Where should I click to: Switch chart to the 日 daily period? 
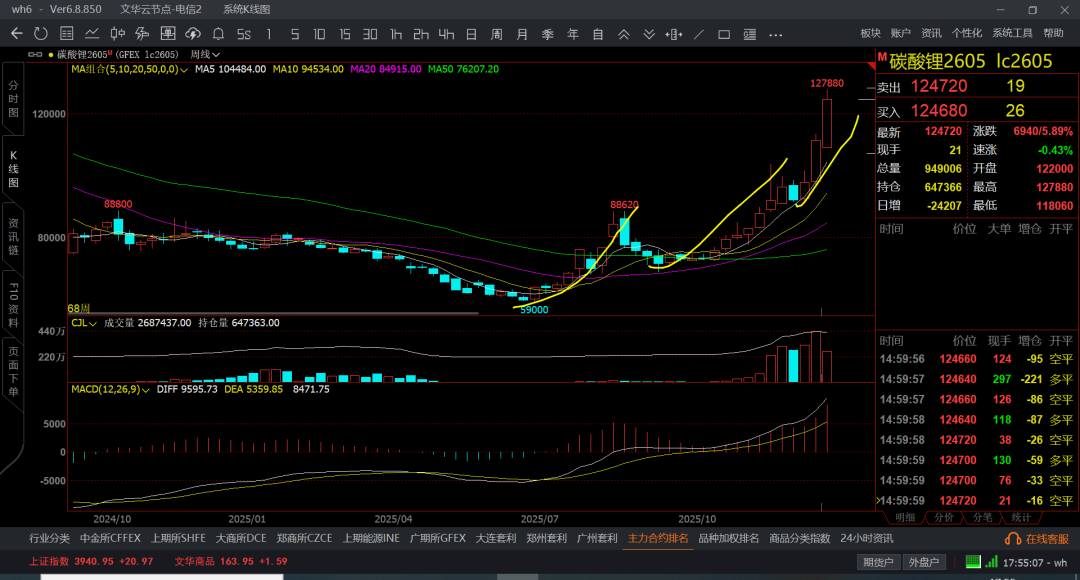click(x=471, y=33)
